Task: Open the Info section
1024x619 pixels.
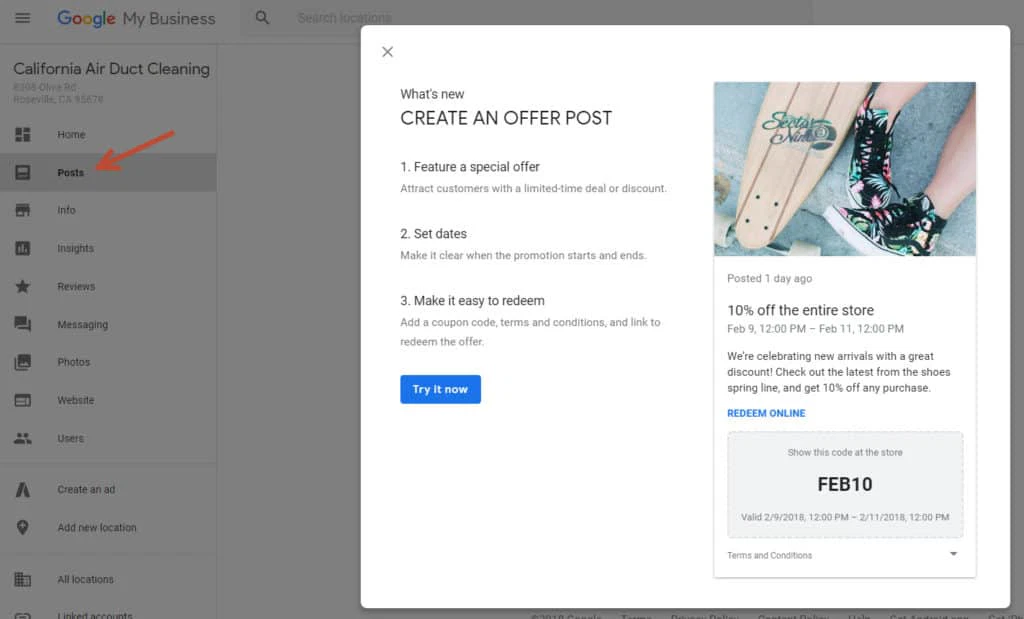Action: click(x=66, y=210)
